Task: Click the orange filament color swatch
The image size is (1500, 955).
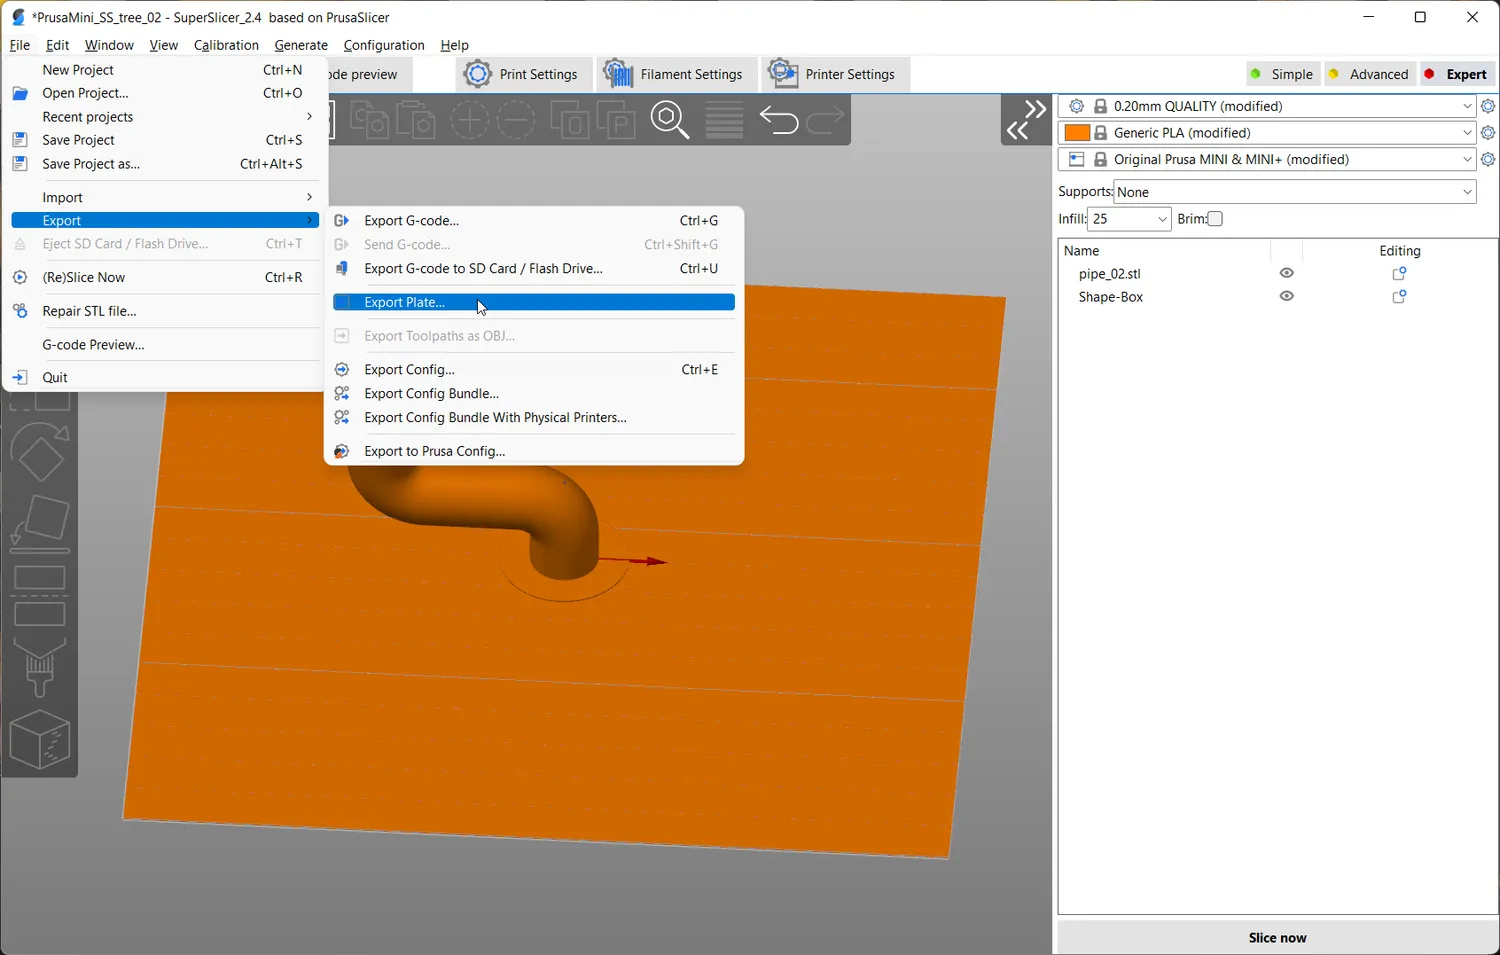Action: click(x=1077, y=133)
